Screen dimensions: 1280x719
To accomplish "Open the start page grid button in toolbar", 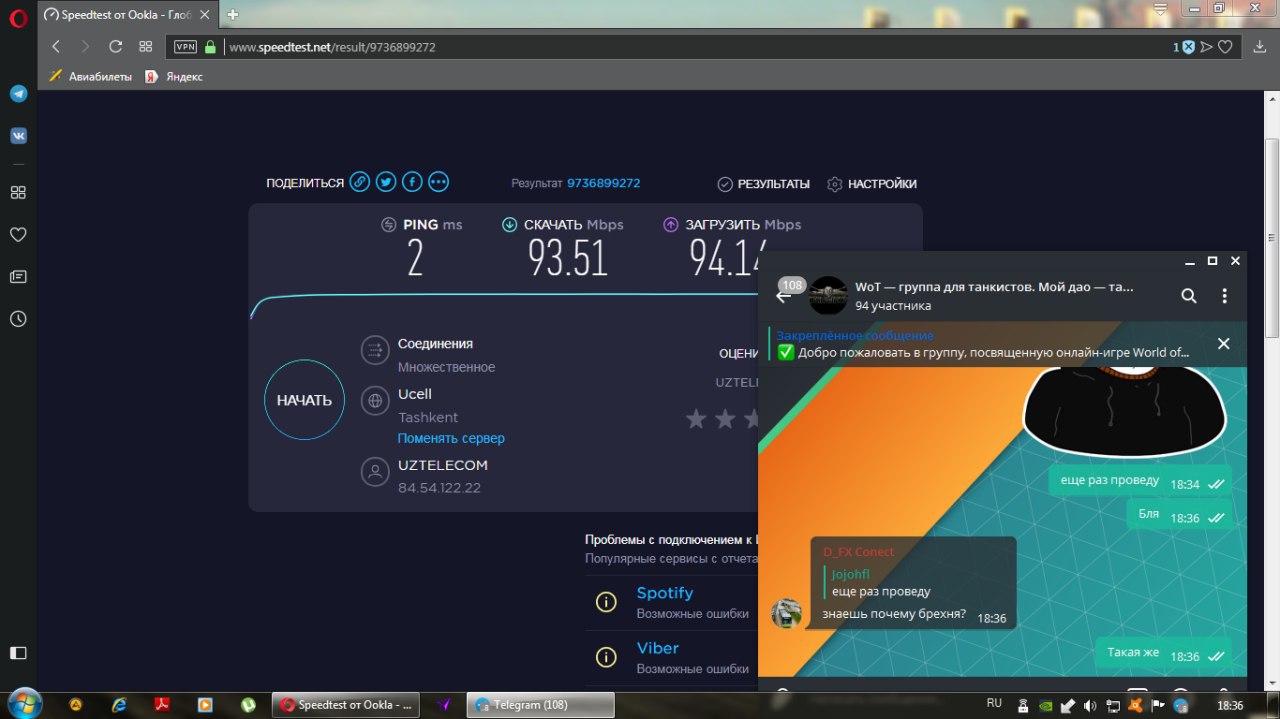I will point(145,46).
